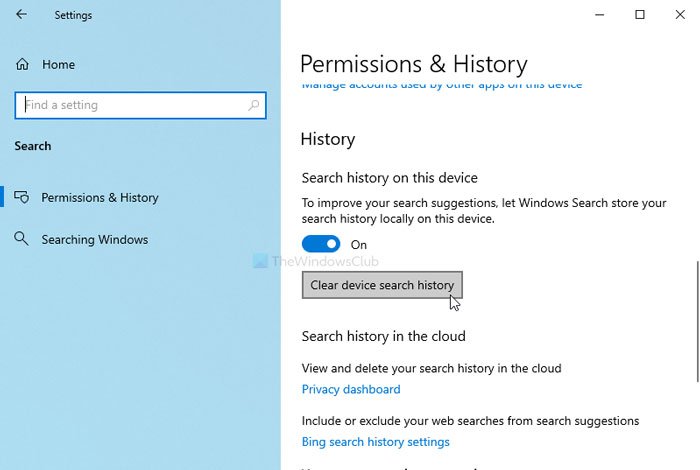Select Searching Windows in sidebar
This screenshot has width=700, height=470.
click(94, 240)
